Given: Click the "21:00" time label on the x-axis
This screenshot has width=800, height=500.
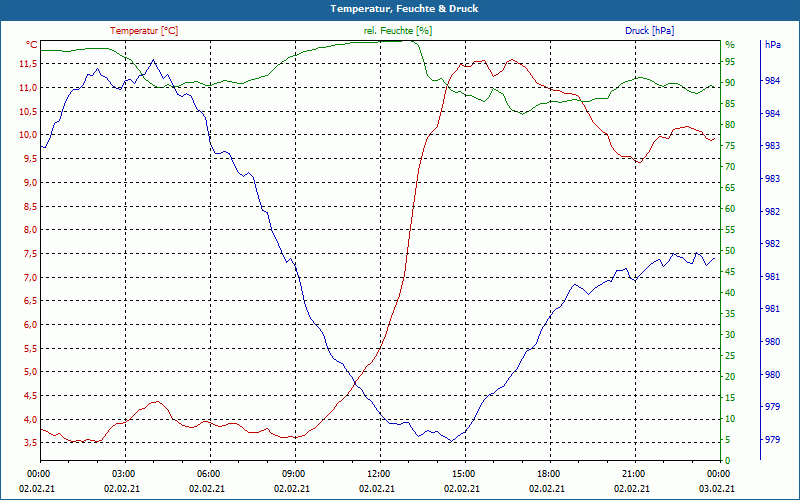Looking at the screenshot, I should [634, 473].
